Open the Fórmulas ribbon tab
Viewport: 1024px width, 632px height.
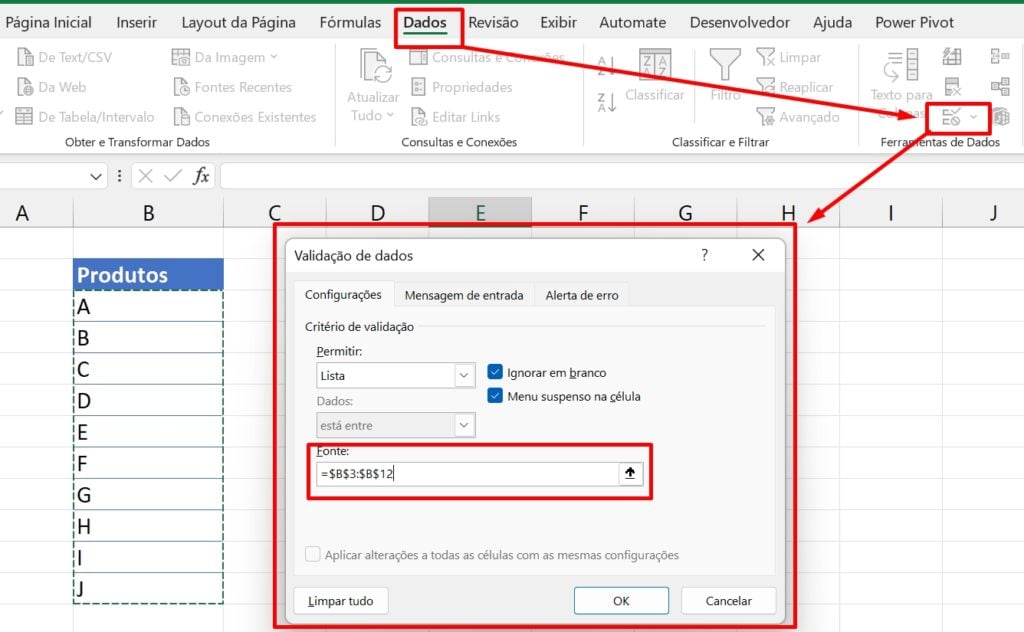(x=349, y=21)
